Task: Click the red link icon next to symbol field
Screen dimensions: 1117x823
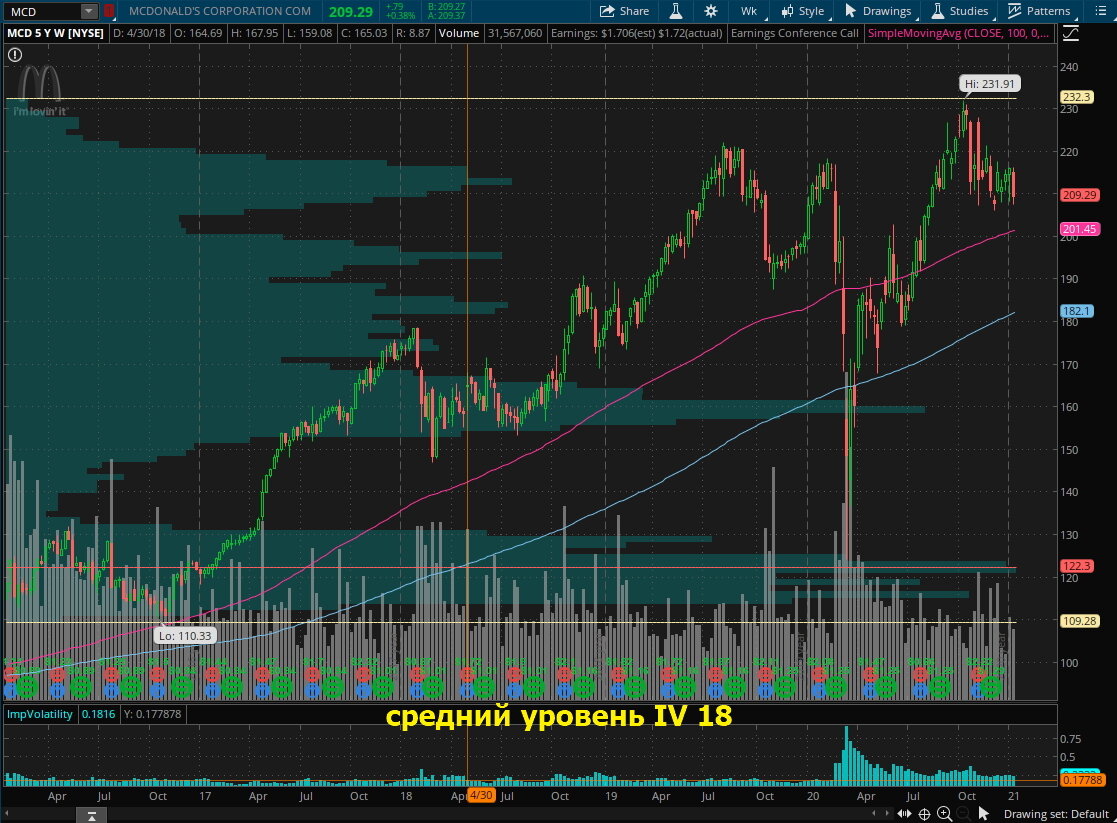Action: (x=109, y=11)
